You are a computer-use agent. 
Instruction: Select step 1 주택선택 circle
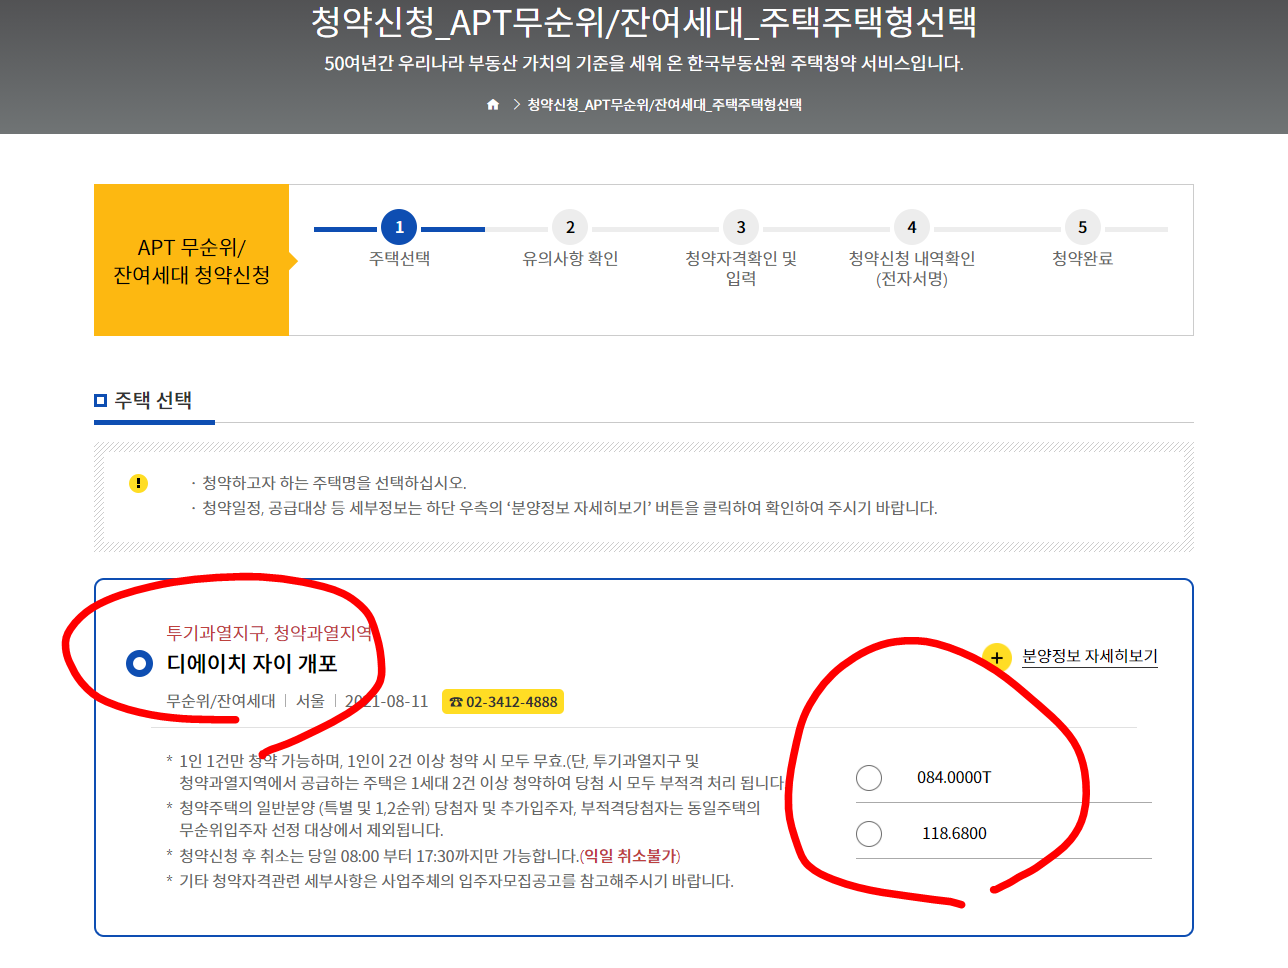coord(399,227)
